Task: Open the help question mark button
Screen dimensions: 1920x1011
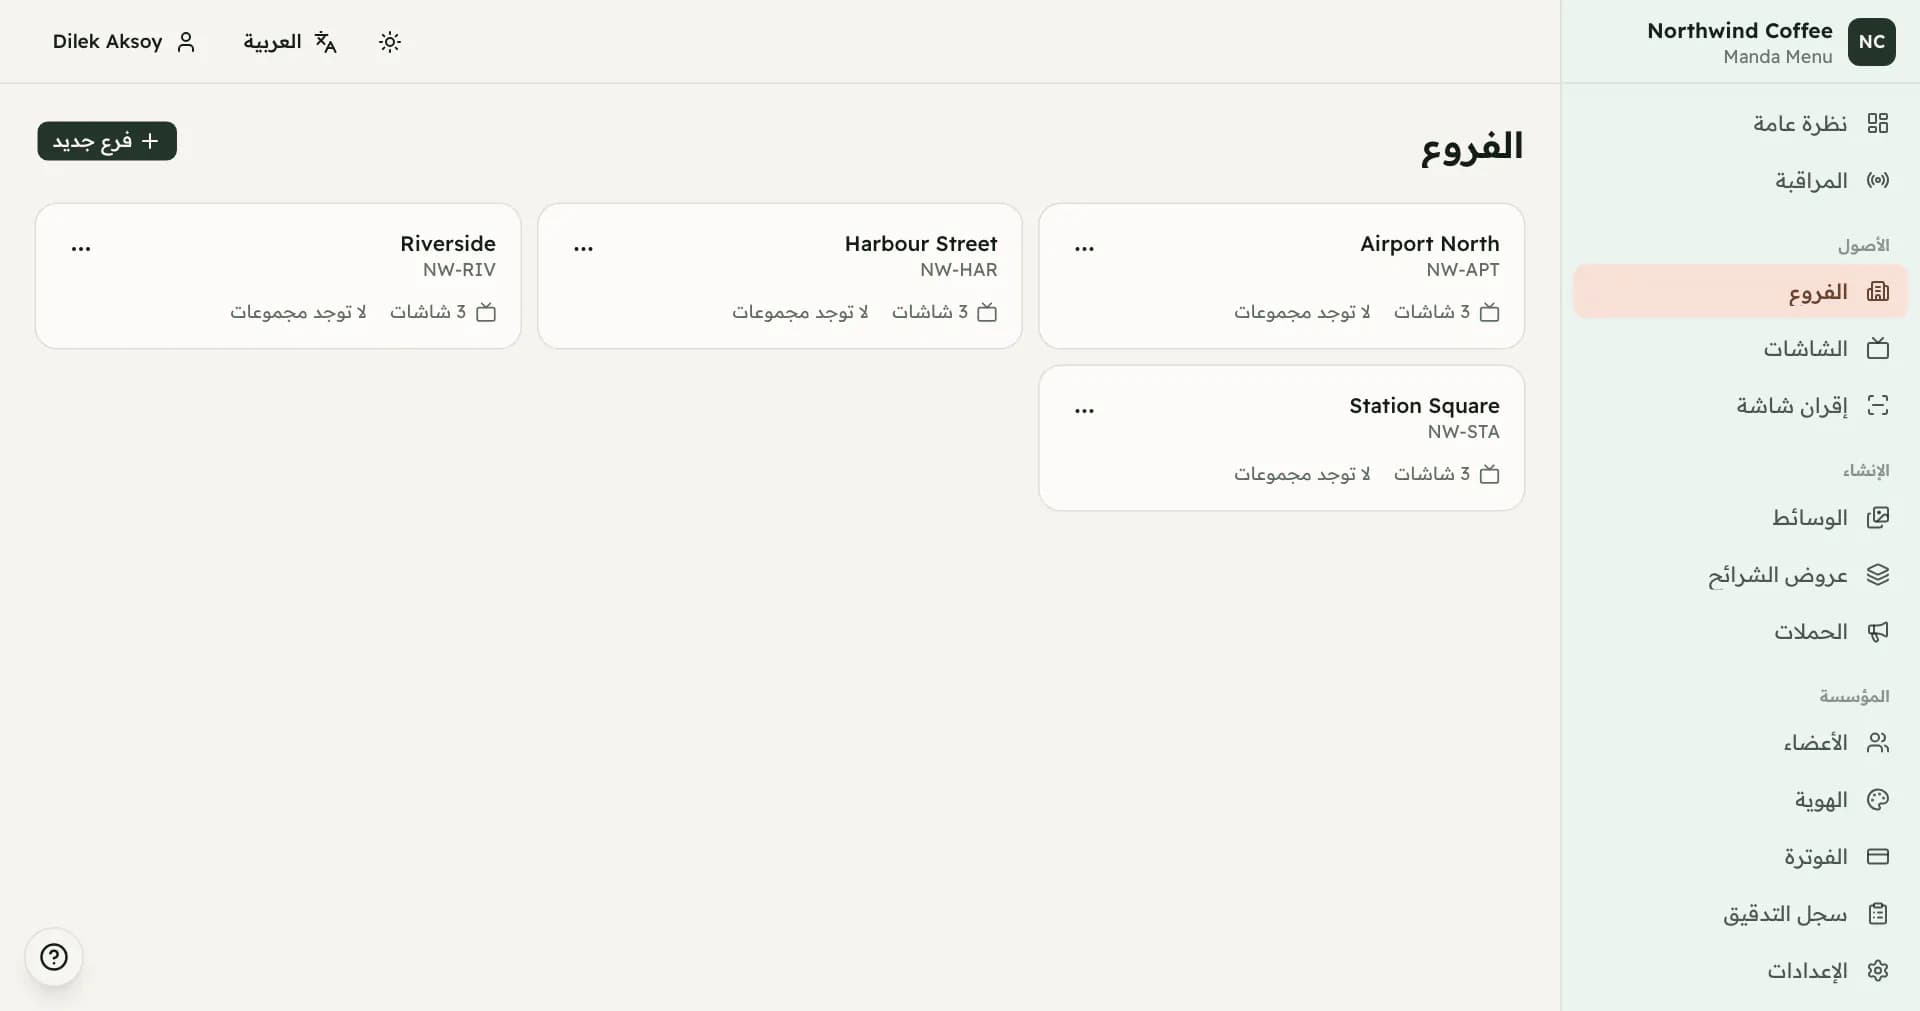Action: (x=54, y=957)
